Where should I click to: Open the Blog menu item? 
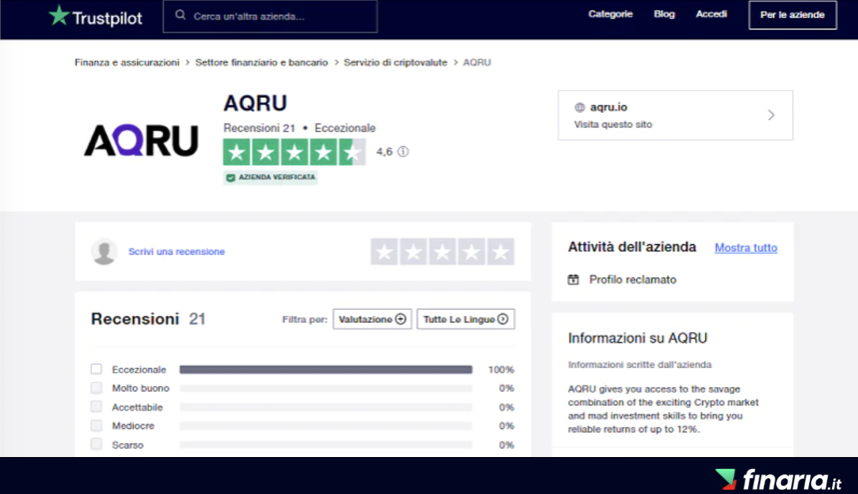[664, 14]
